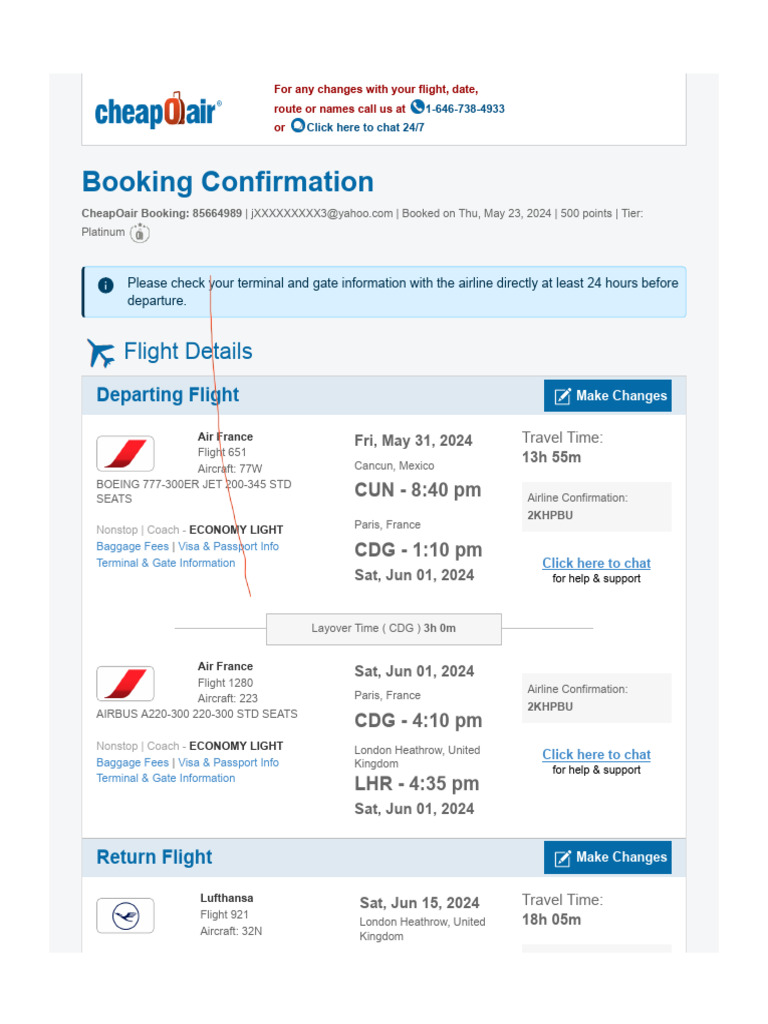768x1024 pixels.
Task: Open Baggage Fees for Flight 651
Action: coord(133,546)
